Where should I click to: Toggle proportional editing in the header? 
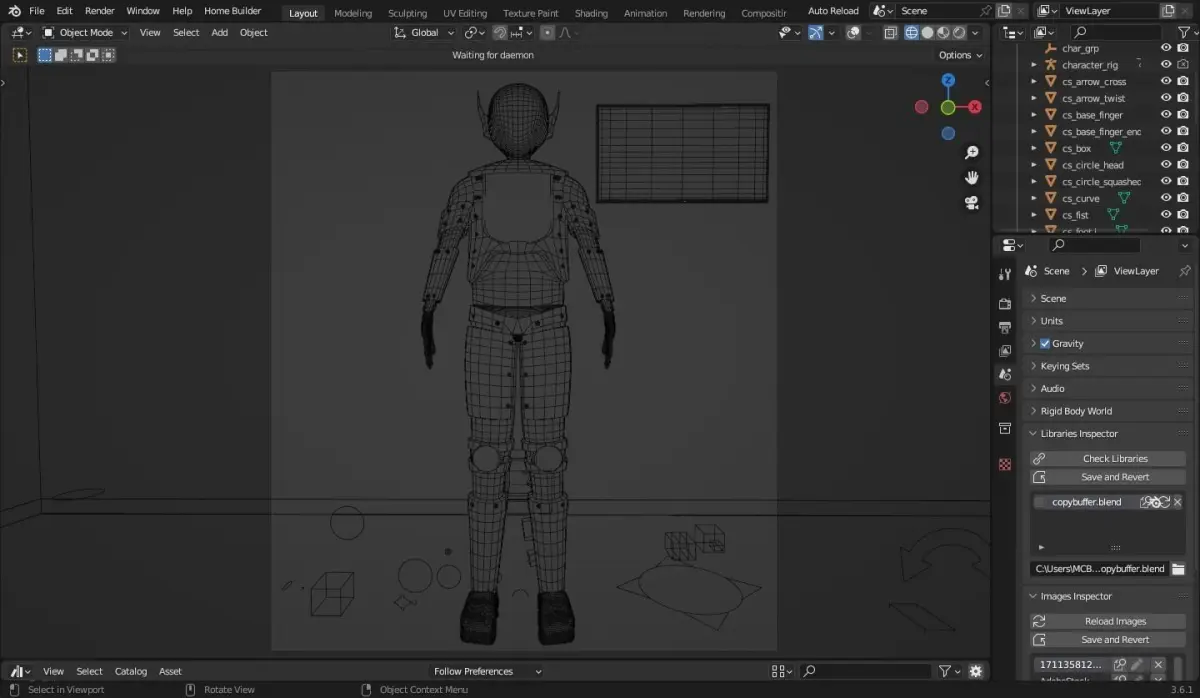[547, 32]
